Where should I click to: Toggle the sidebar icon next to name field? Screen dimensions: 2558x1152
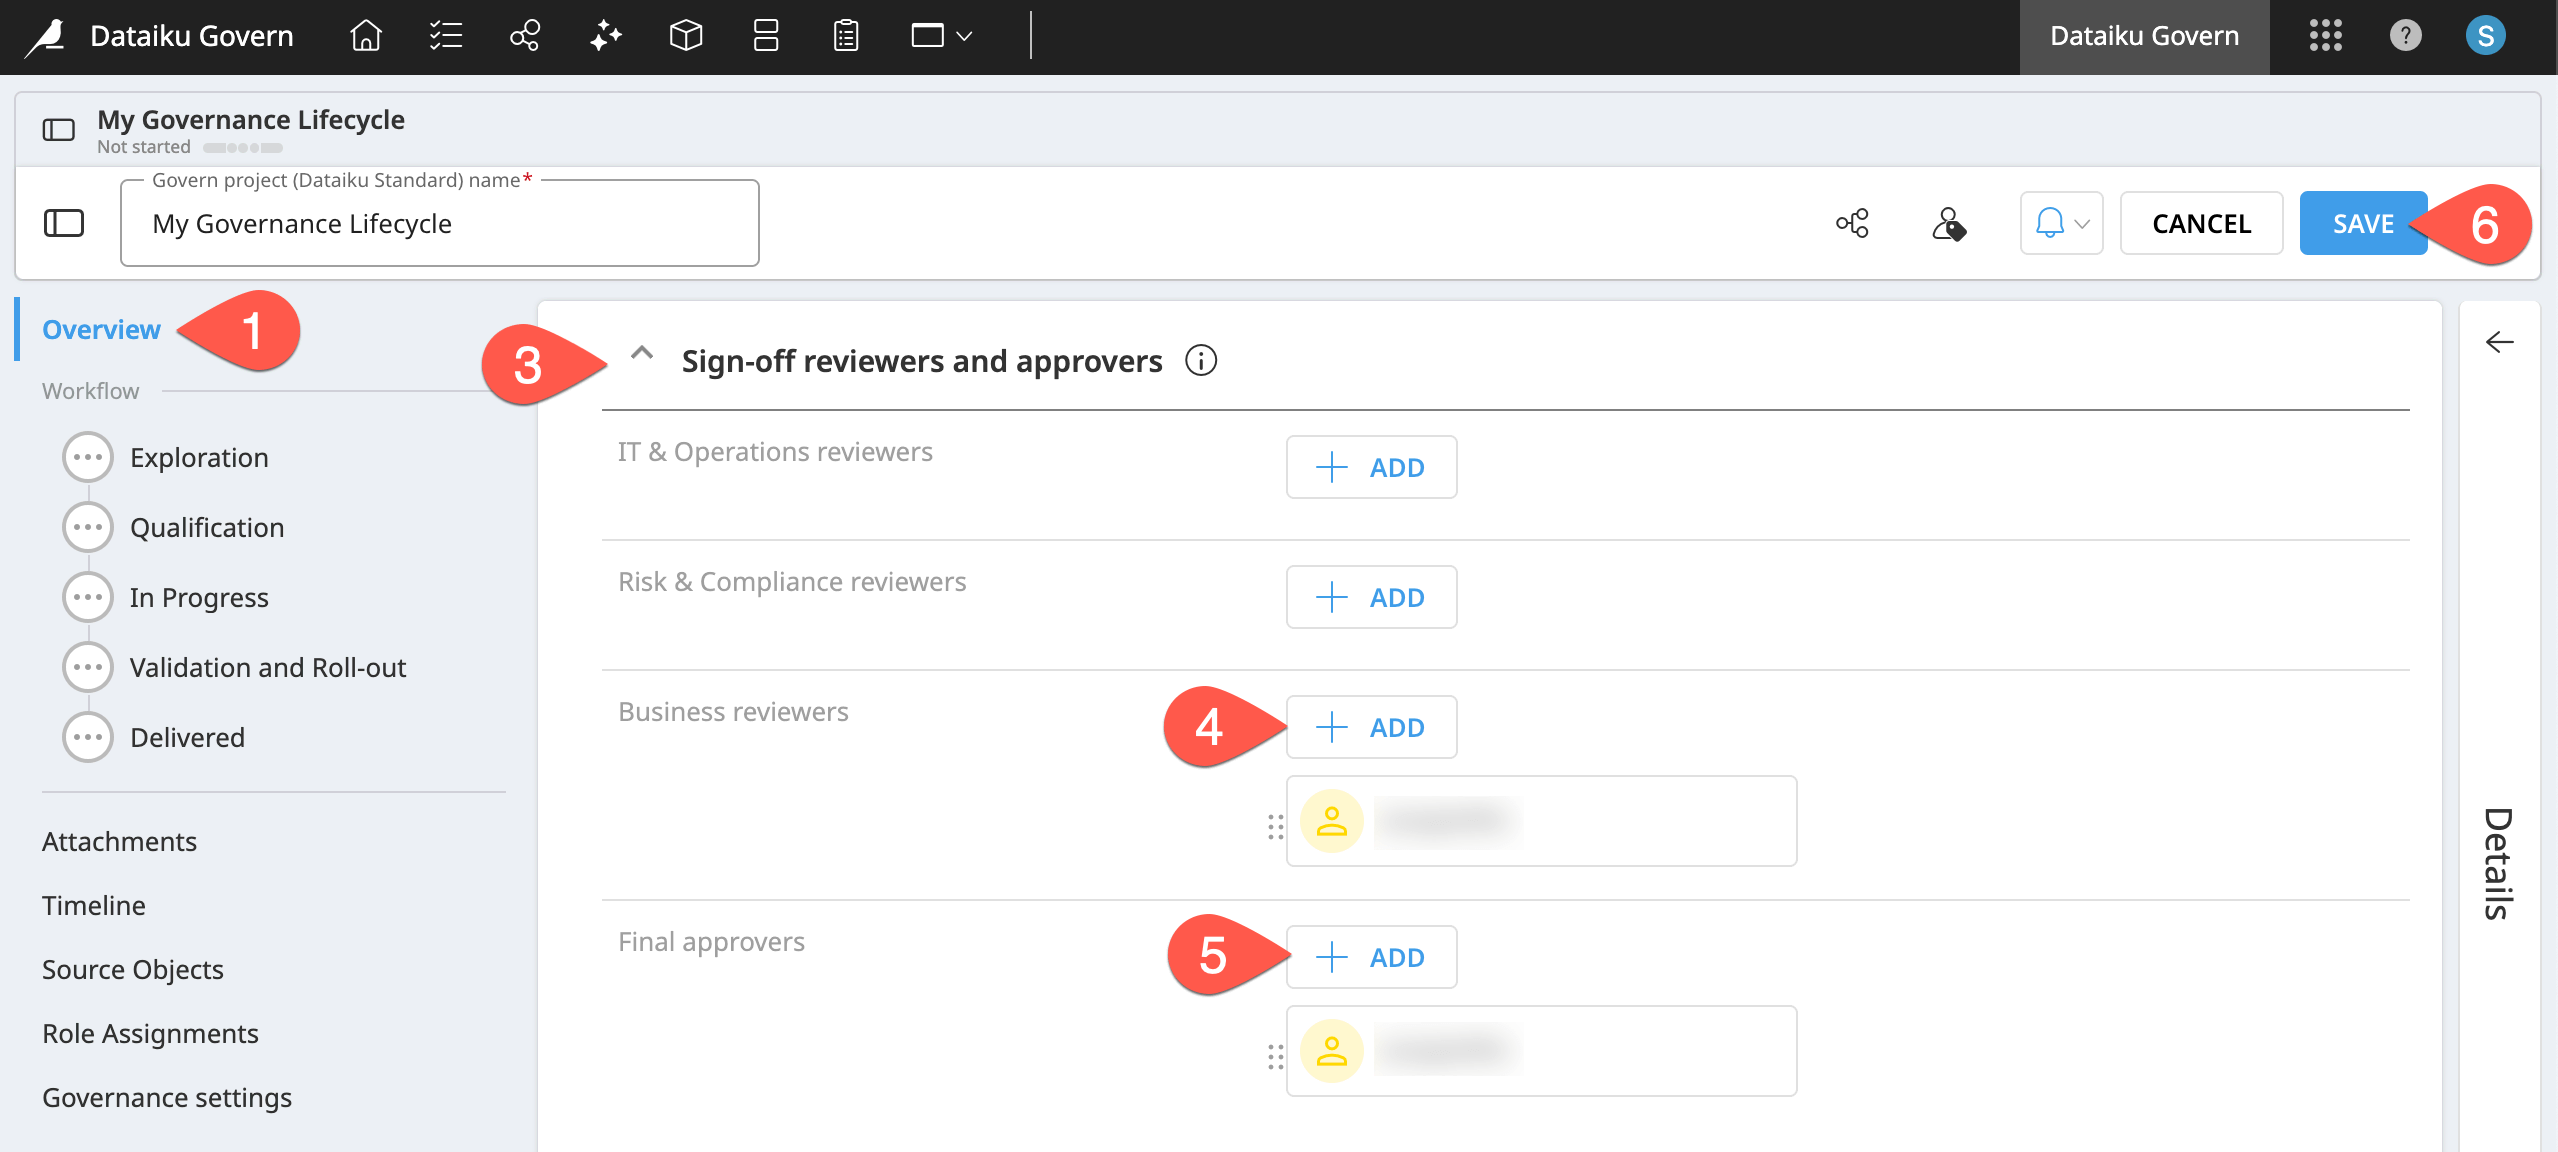pyautogui.click(x=64, y=223)
